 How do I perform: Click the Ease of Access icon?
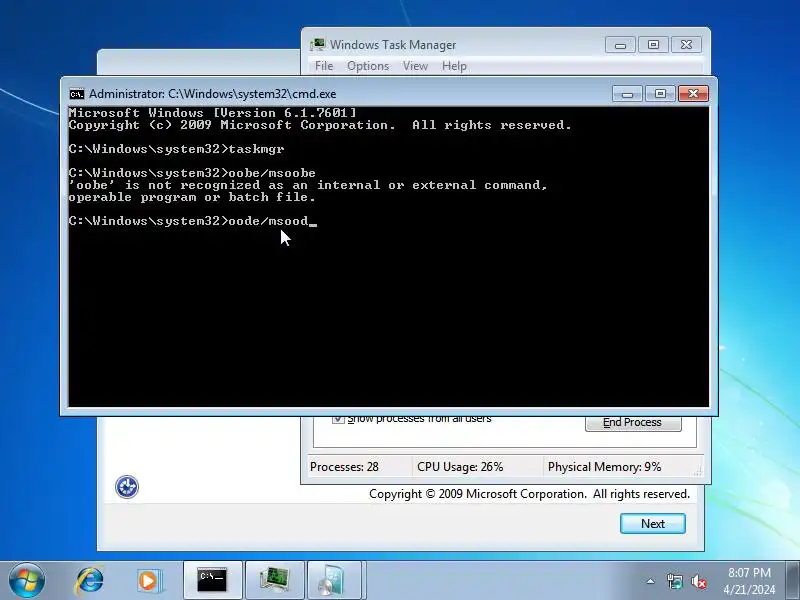[x=127, y=486]
